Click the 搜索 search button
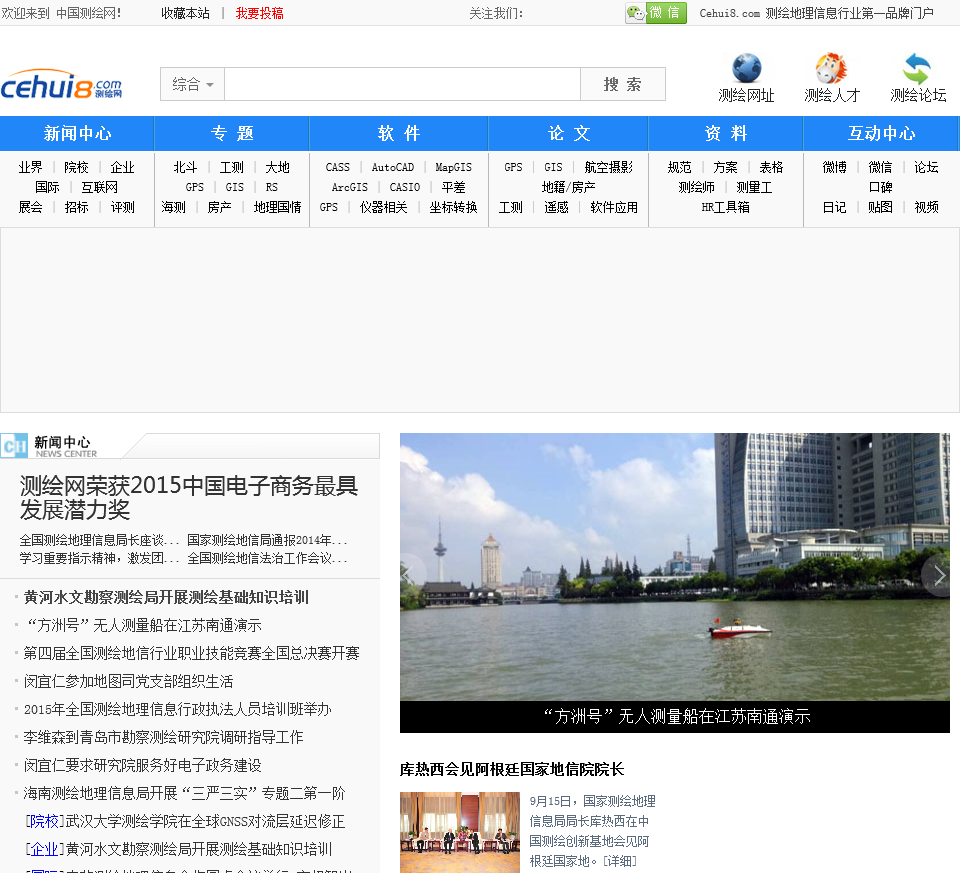Viewport: 960px width, 873px height. pyautogui.click(x=623, y=84)
